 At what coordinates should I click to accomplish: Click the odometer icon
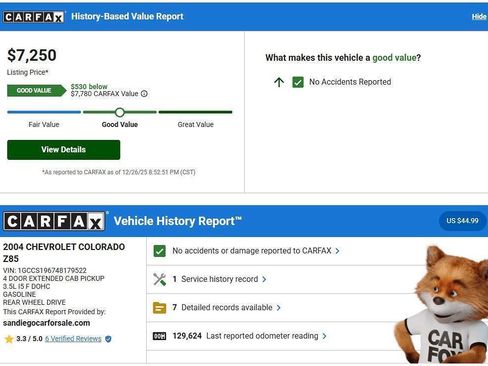coord(159,336)
